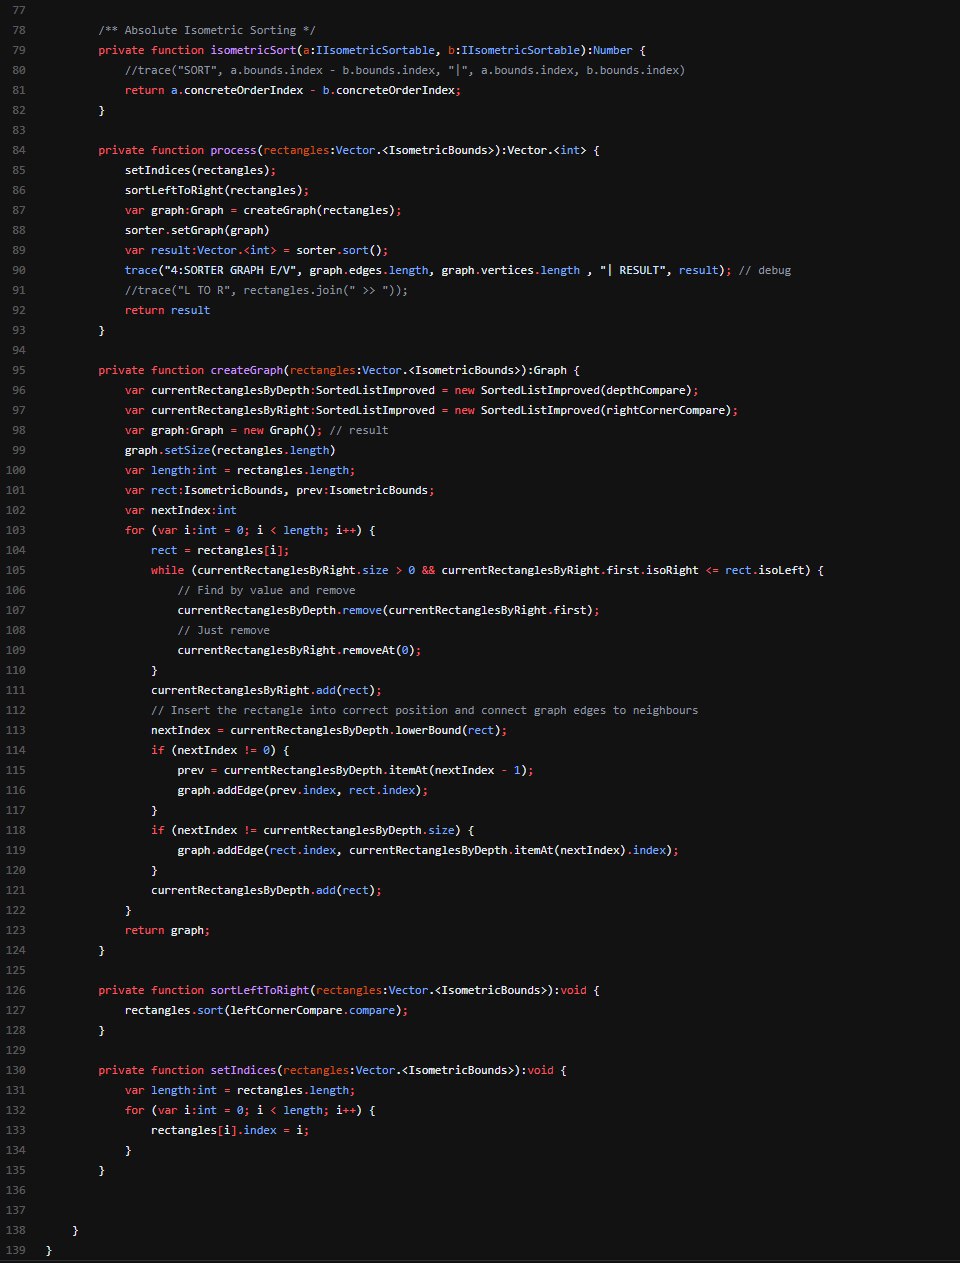Click the line number 78 in the gutter
The image size is (960, 1263).
point(20,30)
